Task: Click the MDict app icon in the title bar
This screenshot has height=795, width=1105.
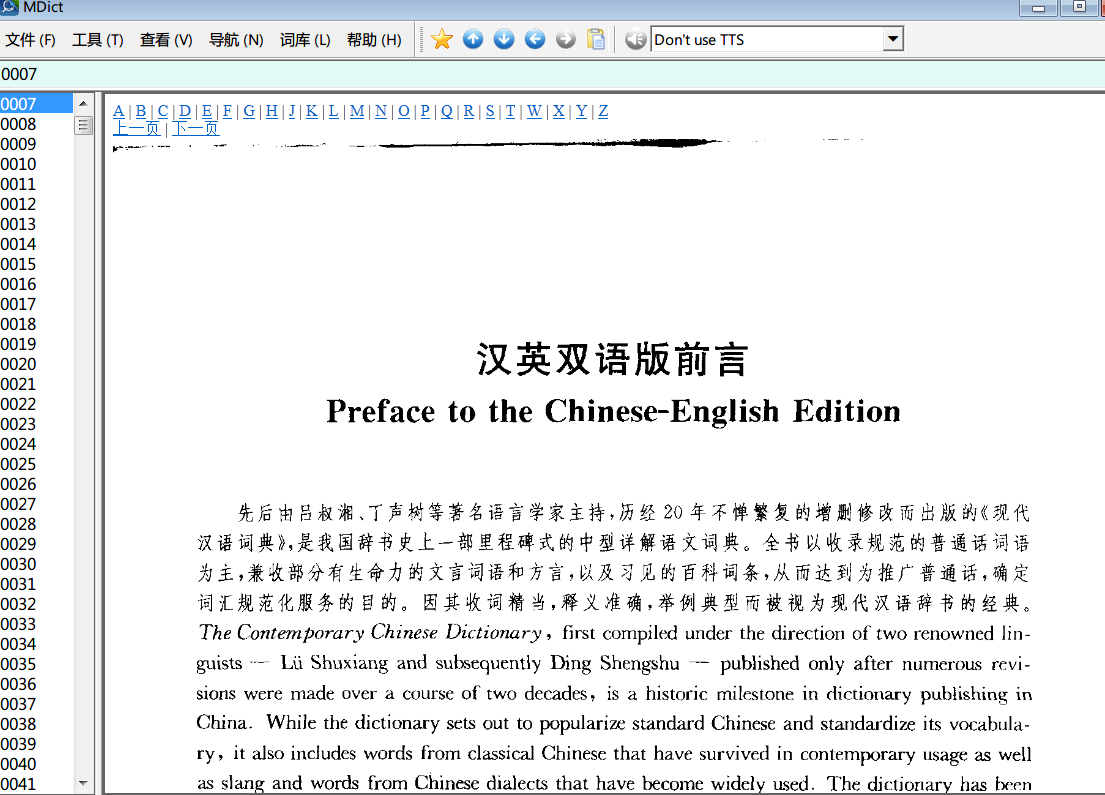Action: [x=10, y=7]
